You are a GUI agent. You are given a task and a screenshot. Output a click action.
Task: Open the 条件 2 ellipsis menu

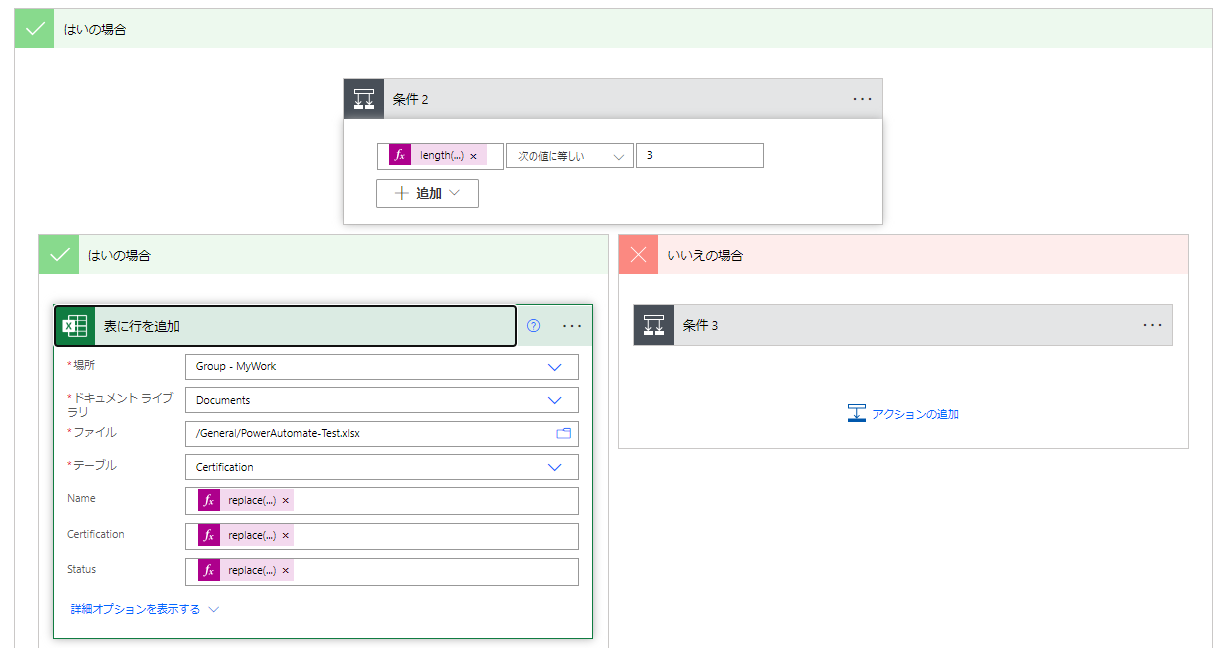coord(862,99)
